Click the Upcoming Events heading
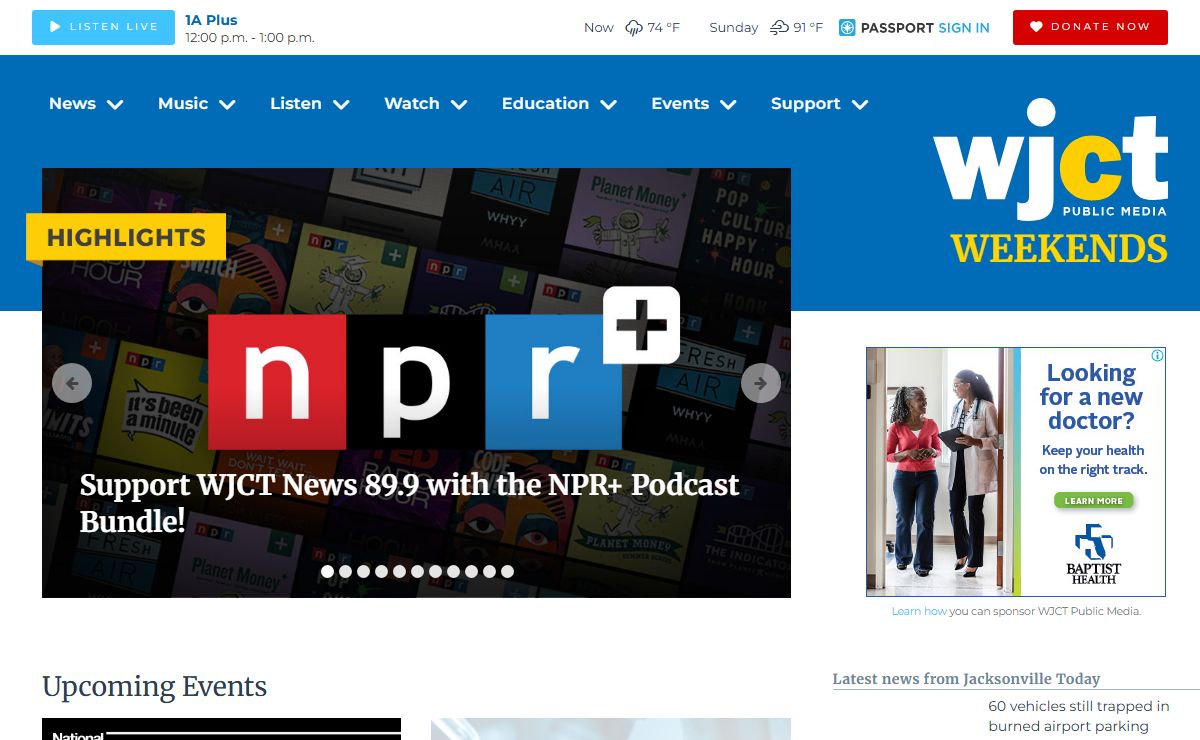Screen dimensions: 1200x740 coord(154,687)
